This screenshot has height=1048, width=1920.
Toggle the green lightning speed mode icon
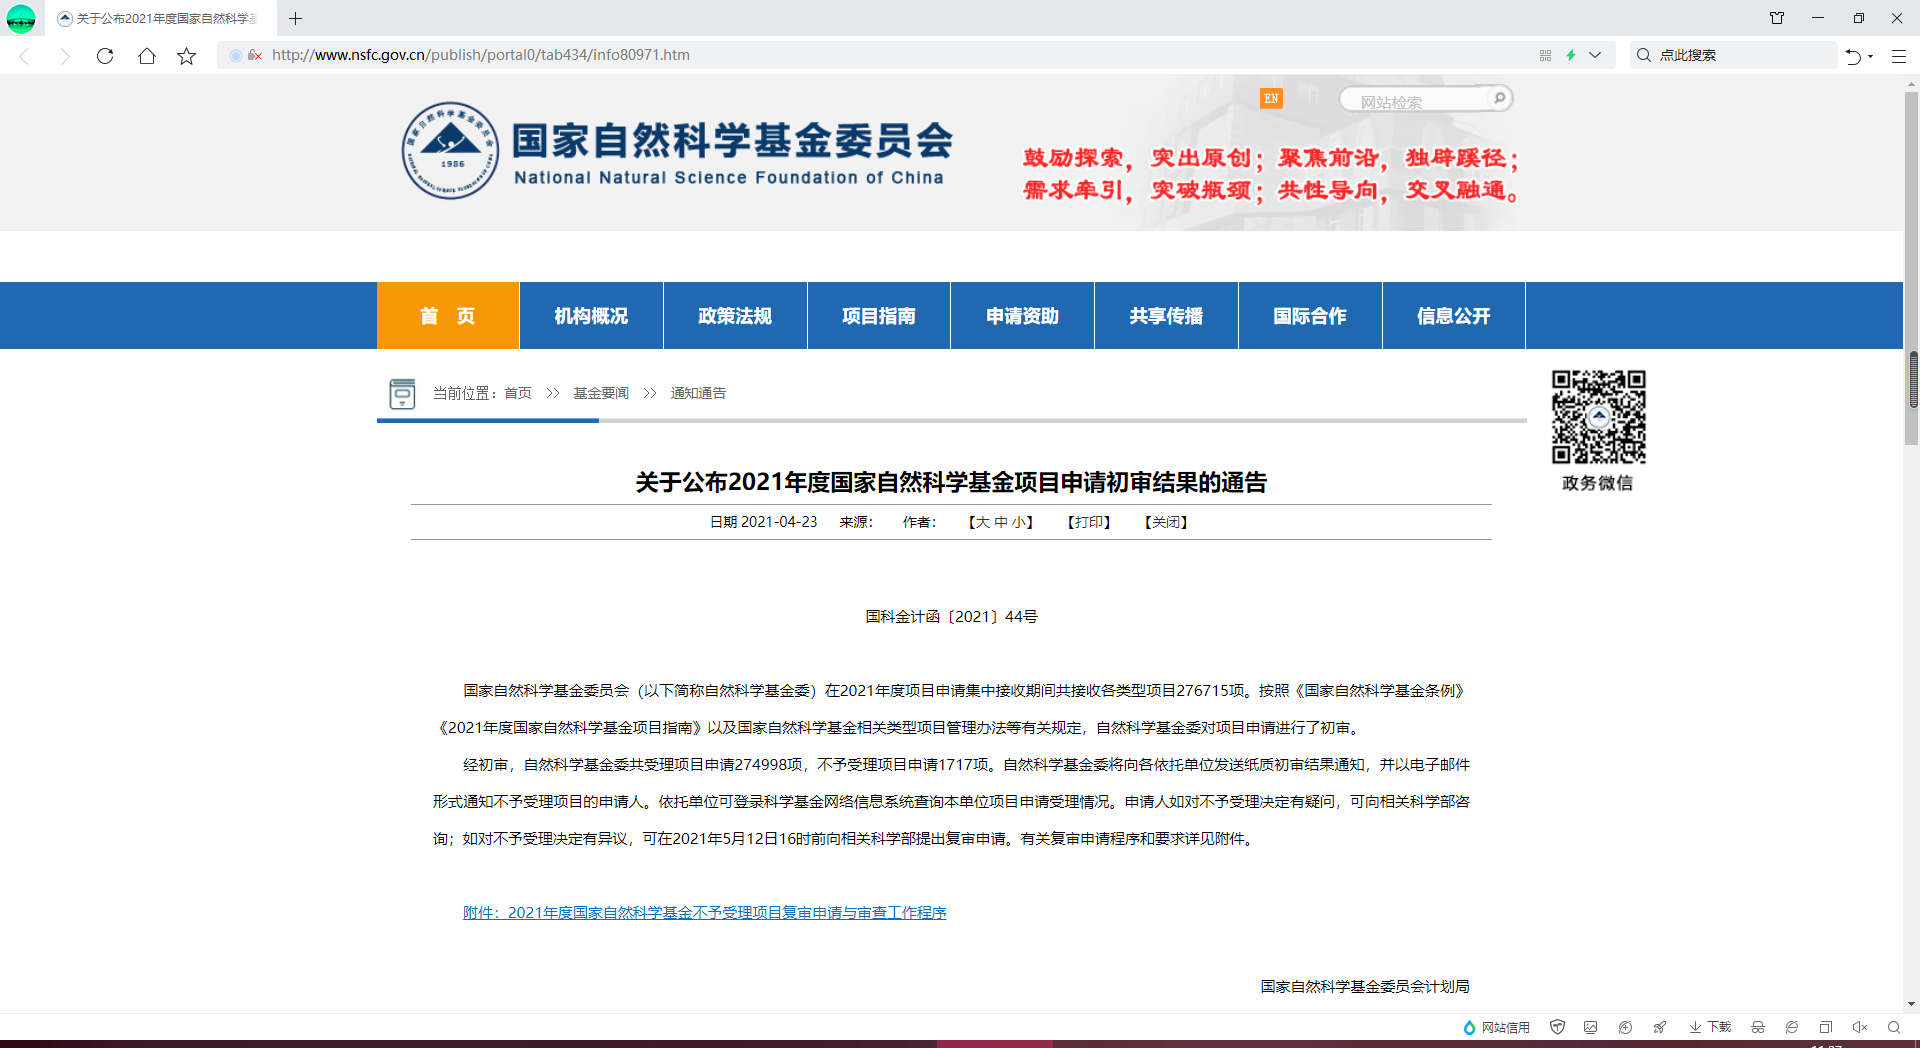(x=1571, y=56)
